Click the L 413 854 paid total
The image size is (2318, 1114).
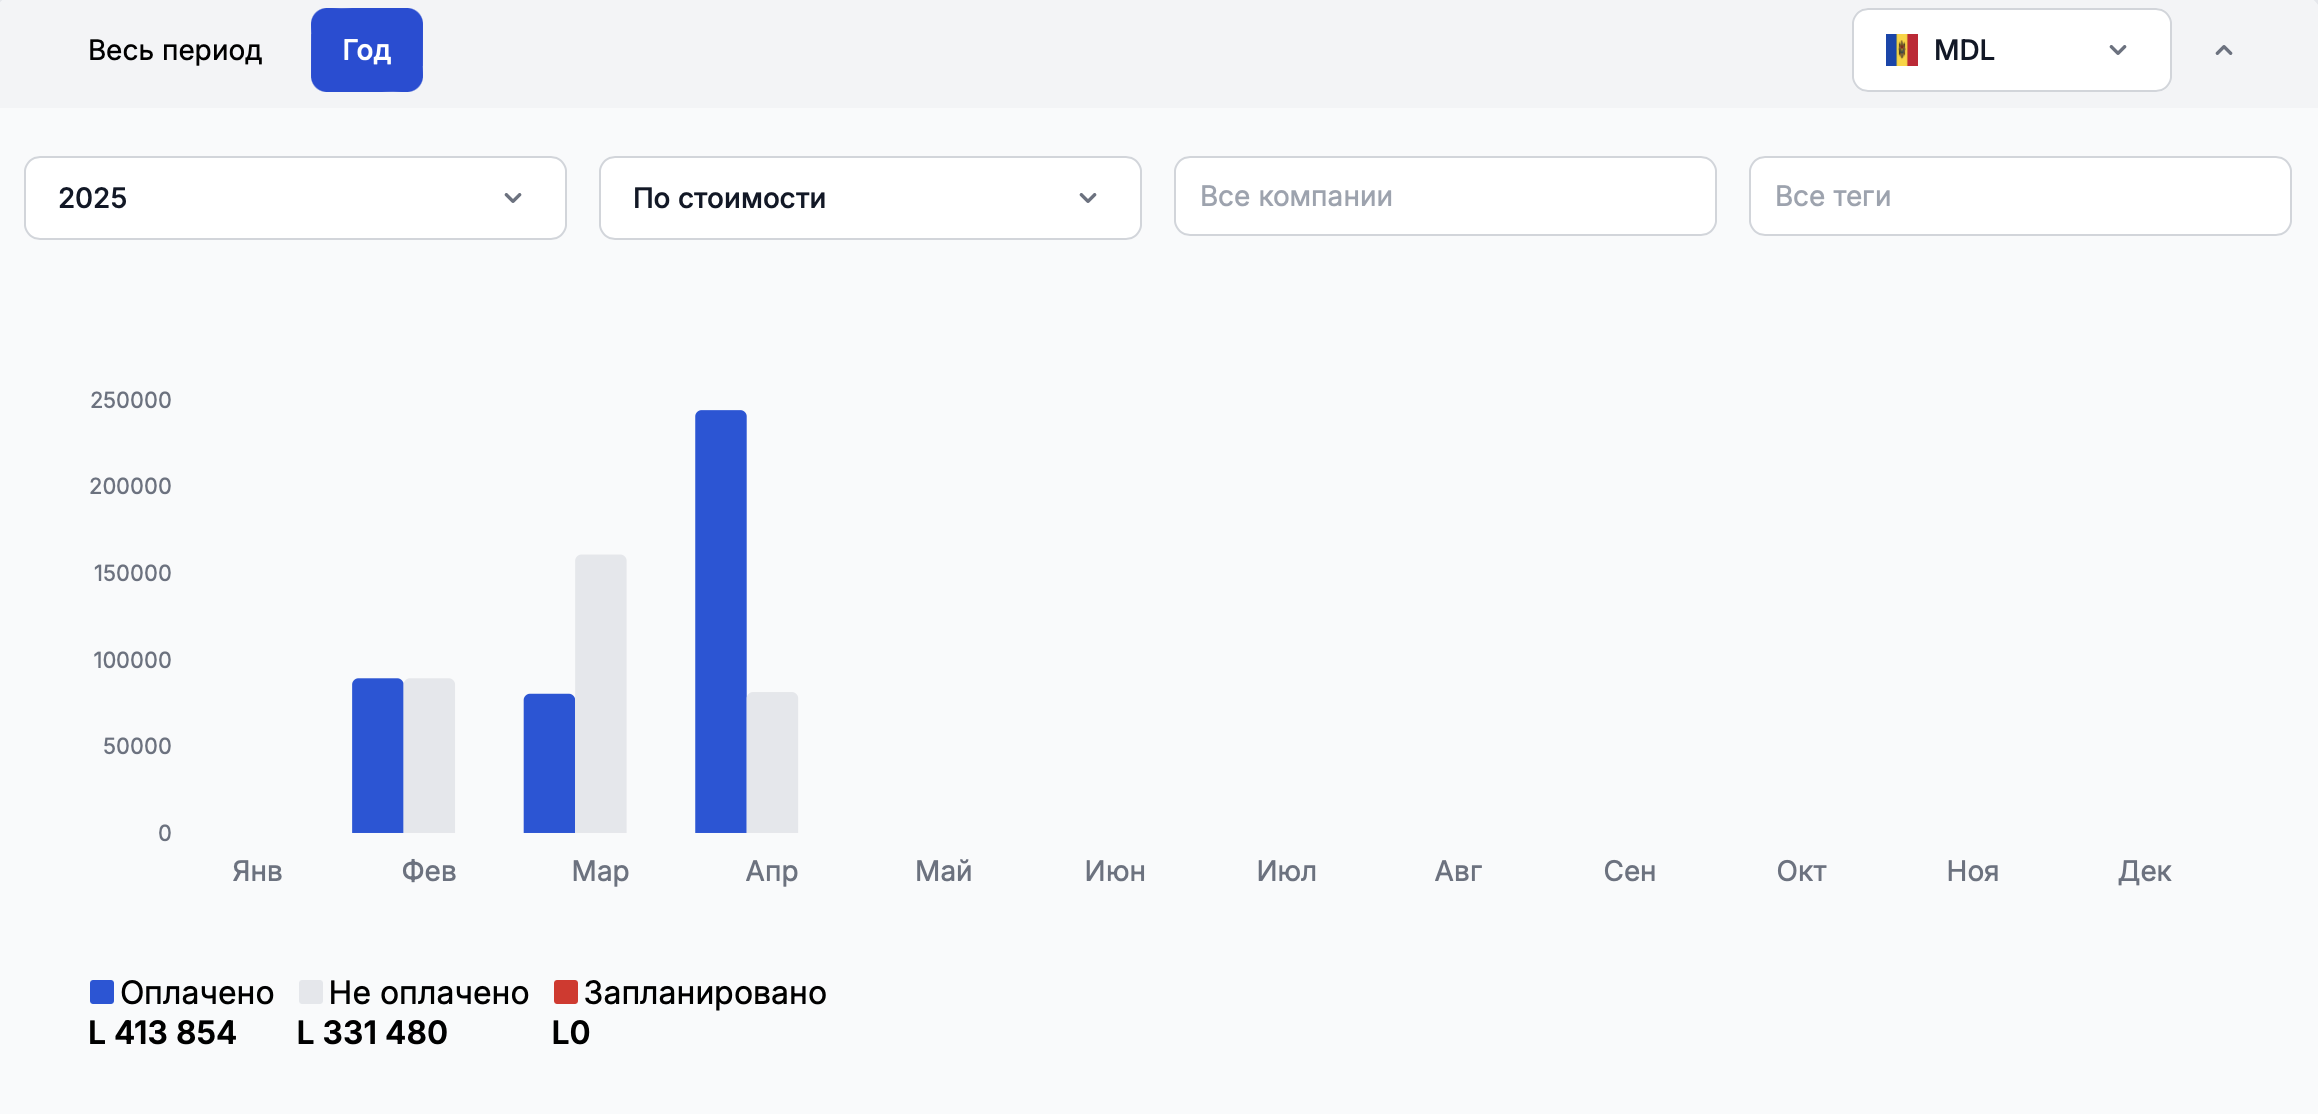tap(162, 1032)
